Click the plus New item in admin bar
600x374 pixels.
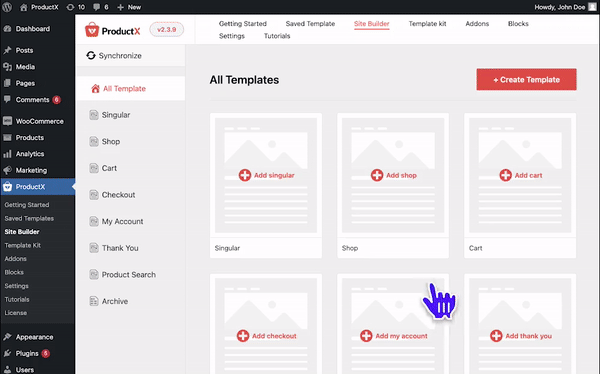tap(129, 7)
